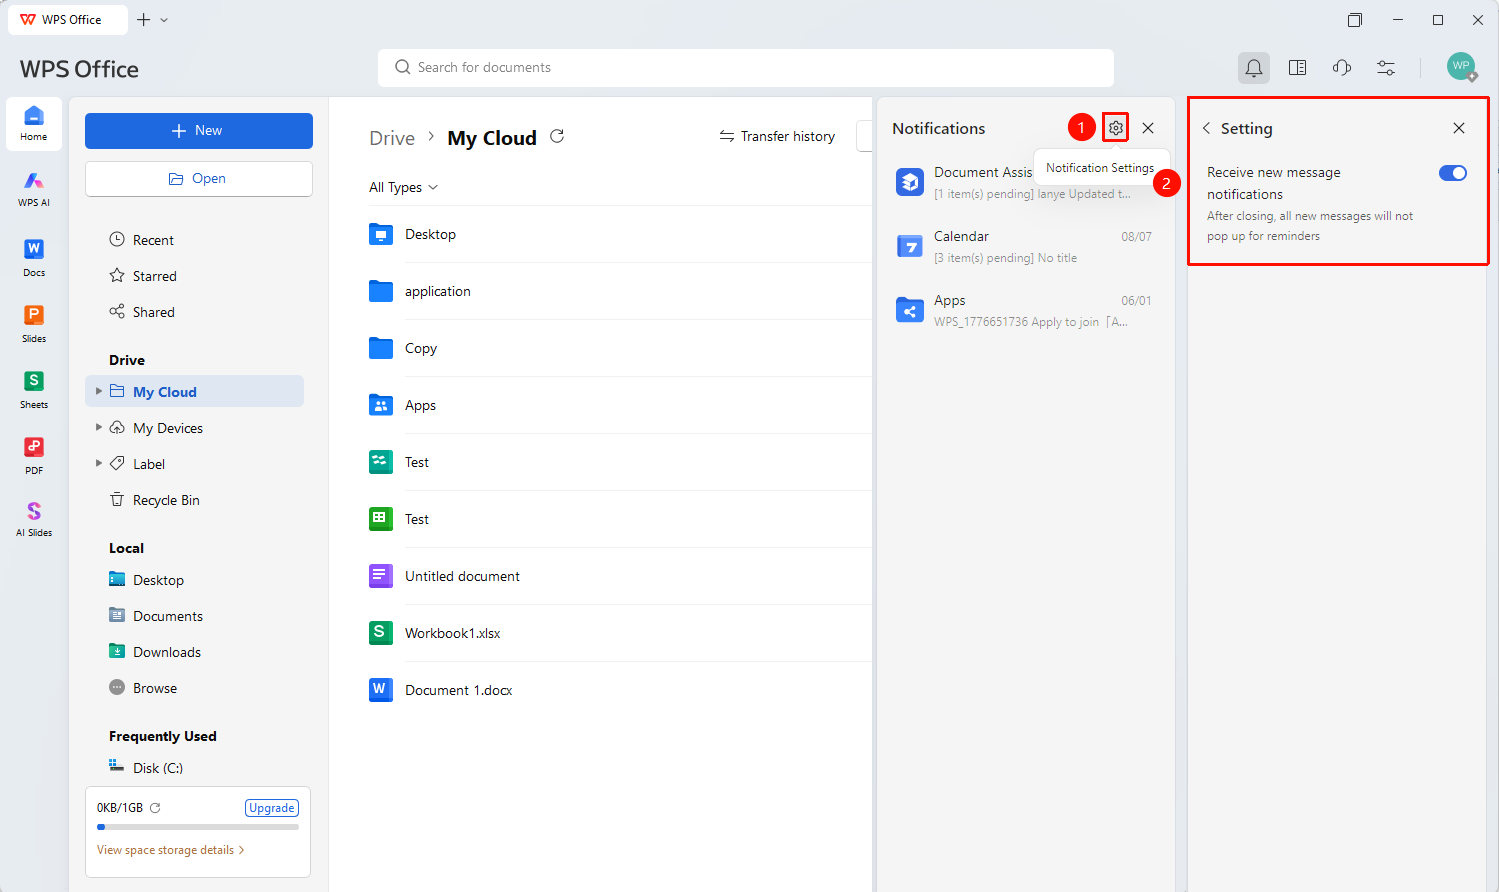Click the storage usage progress bar
The image size is (1499, 892).
(x=198, y=827)
